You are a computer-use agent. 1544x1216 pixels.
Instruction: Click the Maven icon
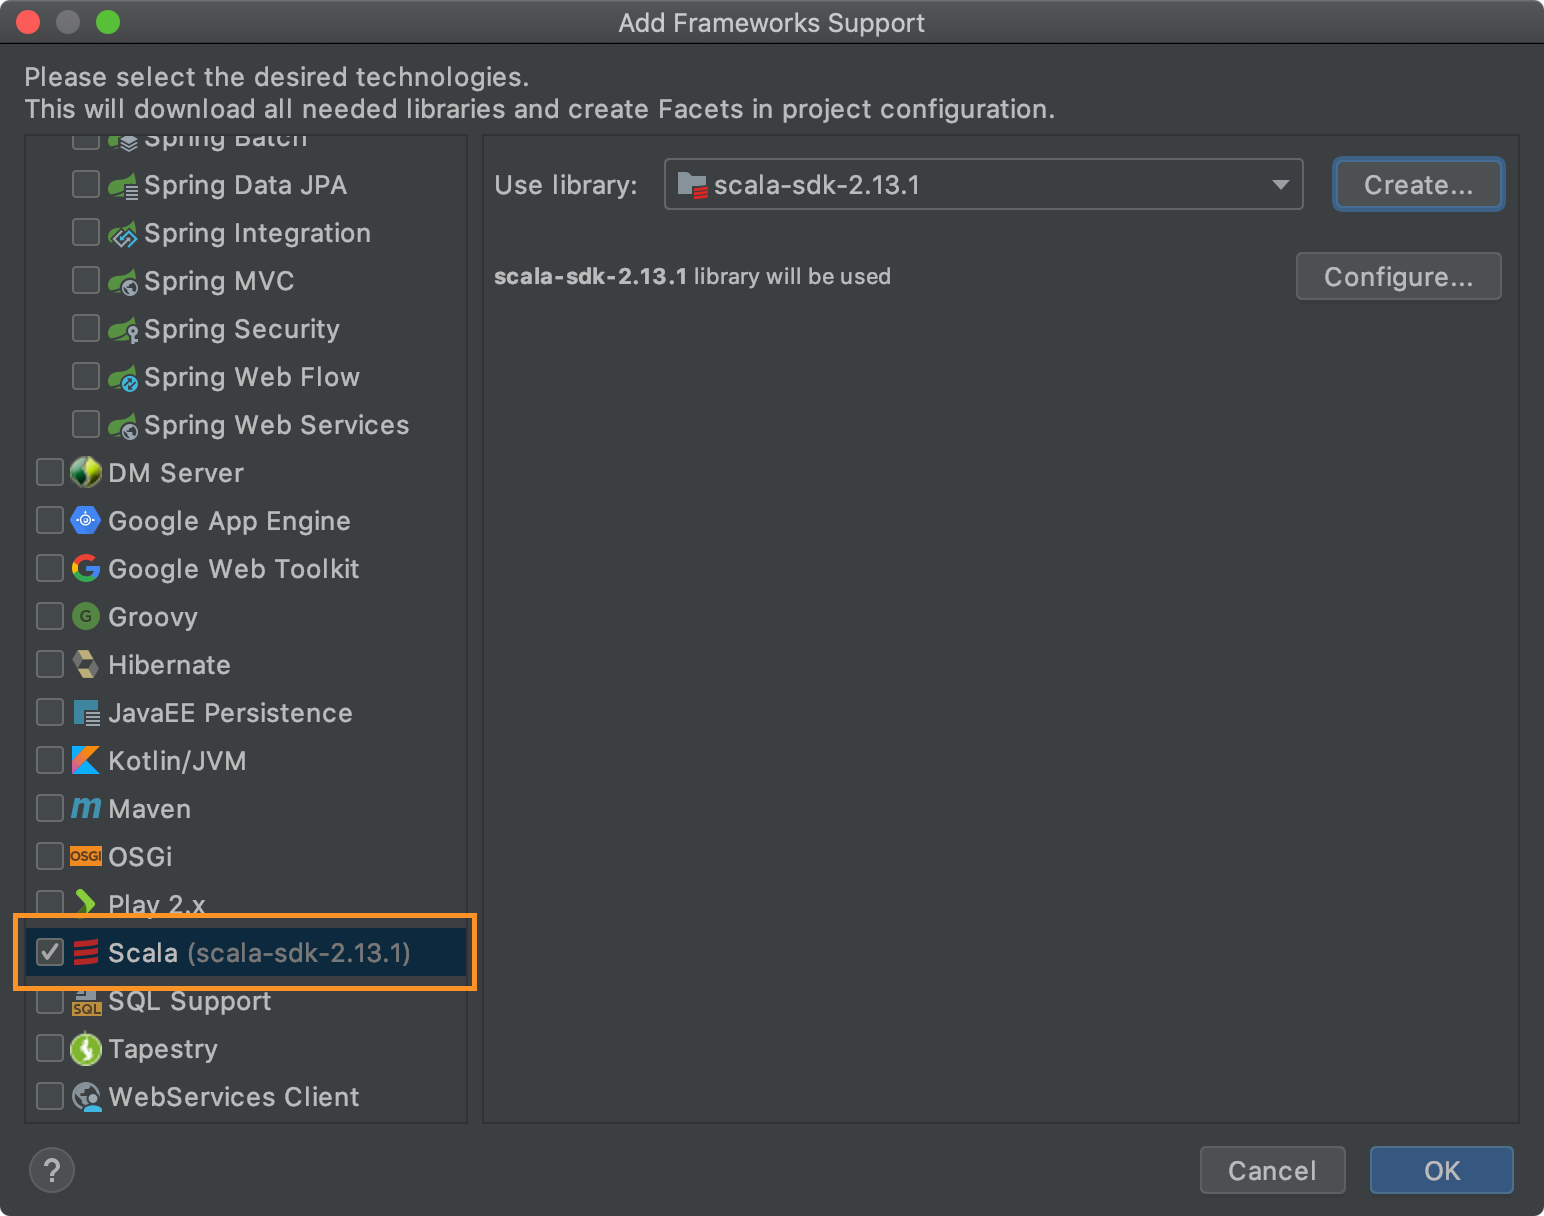click(x=86, y=808)
